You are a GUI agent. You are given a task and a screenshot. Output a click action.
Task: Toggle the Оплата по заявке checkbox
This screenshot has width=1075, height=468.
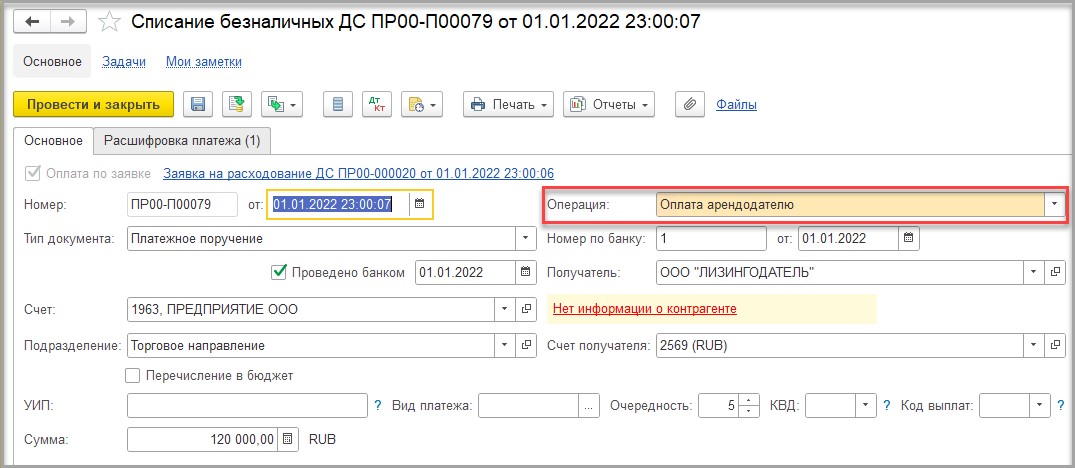pyautogui.click(x=32, y=173)
